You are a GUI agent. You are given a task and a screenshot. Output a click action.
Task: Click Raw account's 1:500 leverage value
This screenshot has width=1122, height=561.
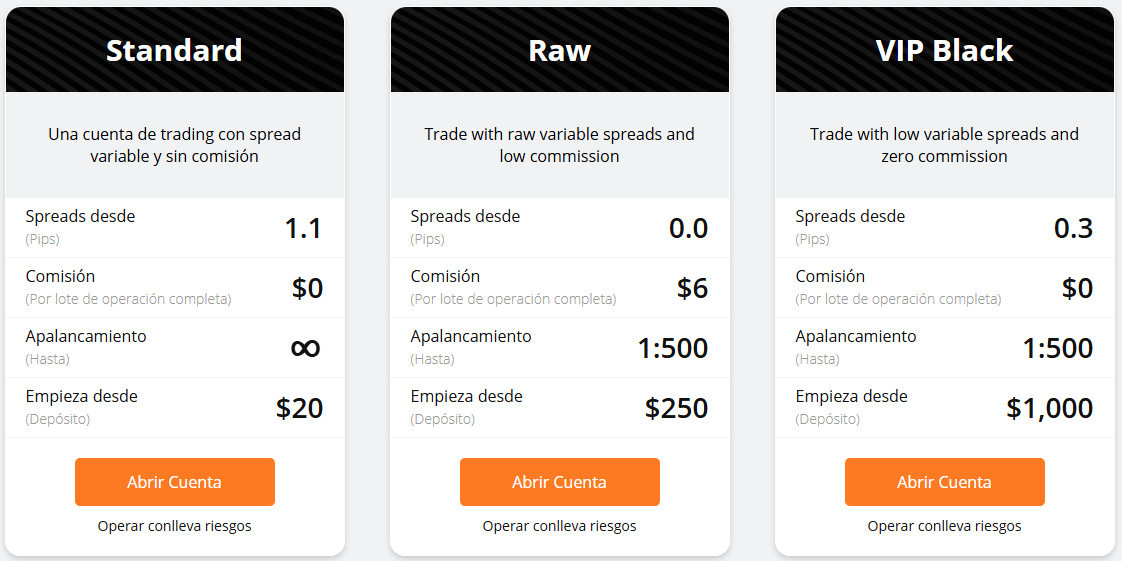point(672,348)
